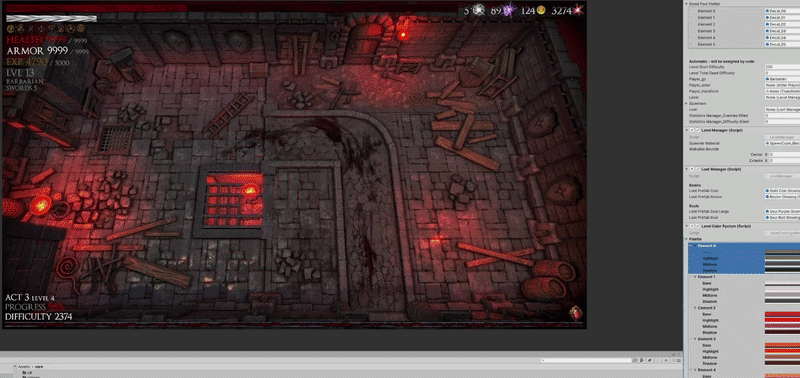Click the Level Total Dead Difficulty field
Image resolution: width=800 pixels, height=378 pixels.
[782, 73]
